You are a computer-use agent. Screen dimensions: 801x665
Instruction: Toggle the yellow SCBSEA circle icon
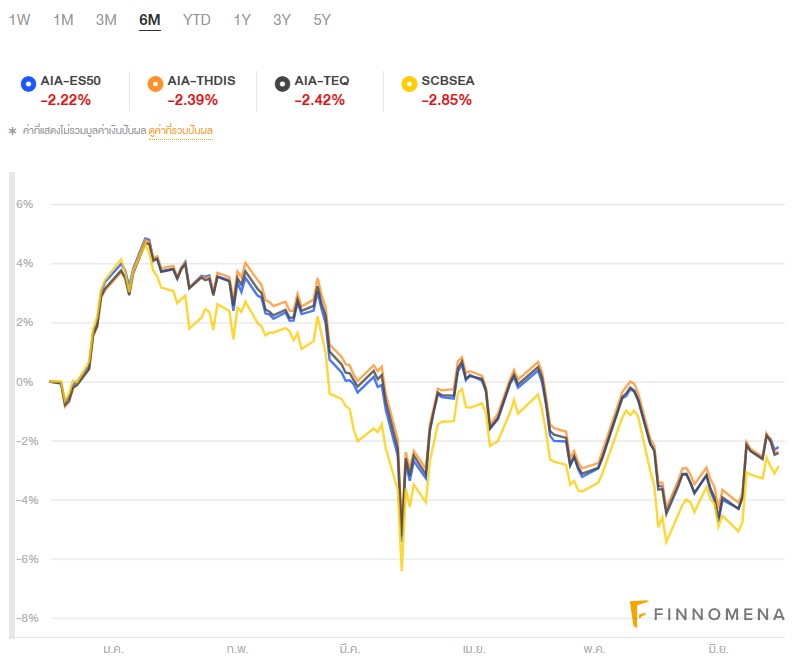408,82
